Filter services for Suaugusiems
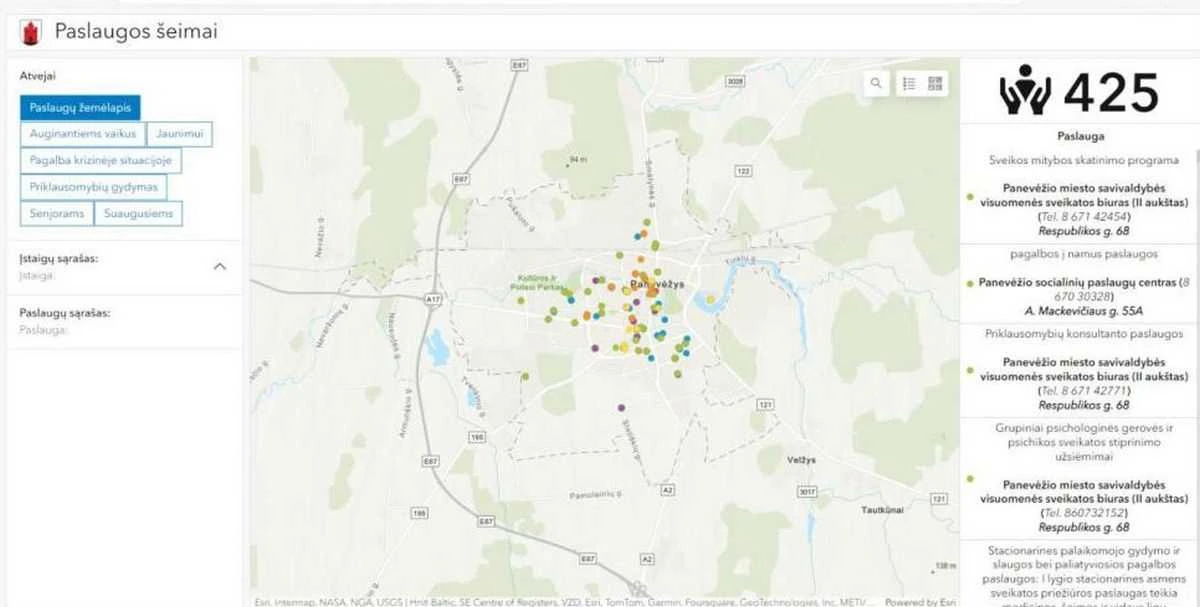Screen dimensions: 1200x607 [139, 213]
